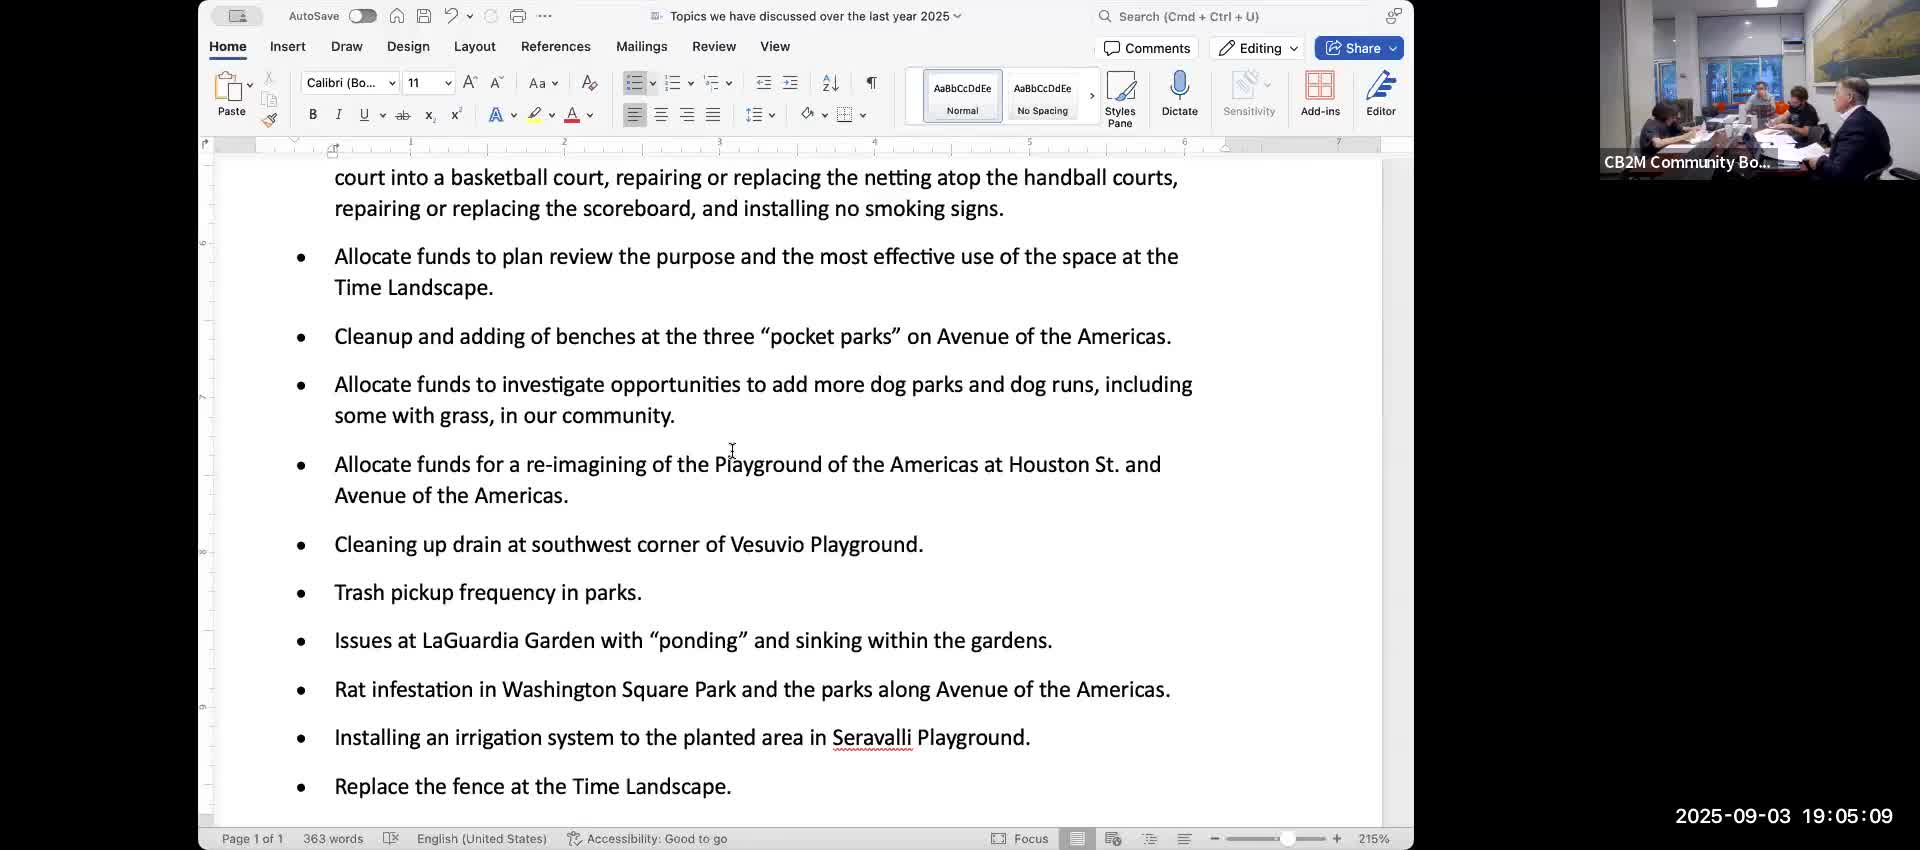Click the Focus mode button
The image size is (1920, 850).
click(x=1020, y=839)
